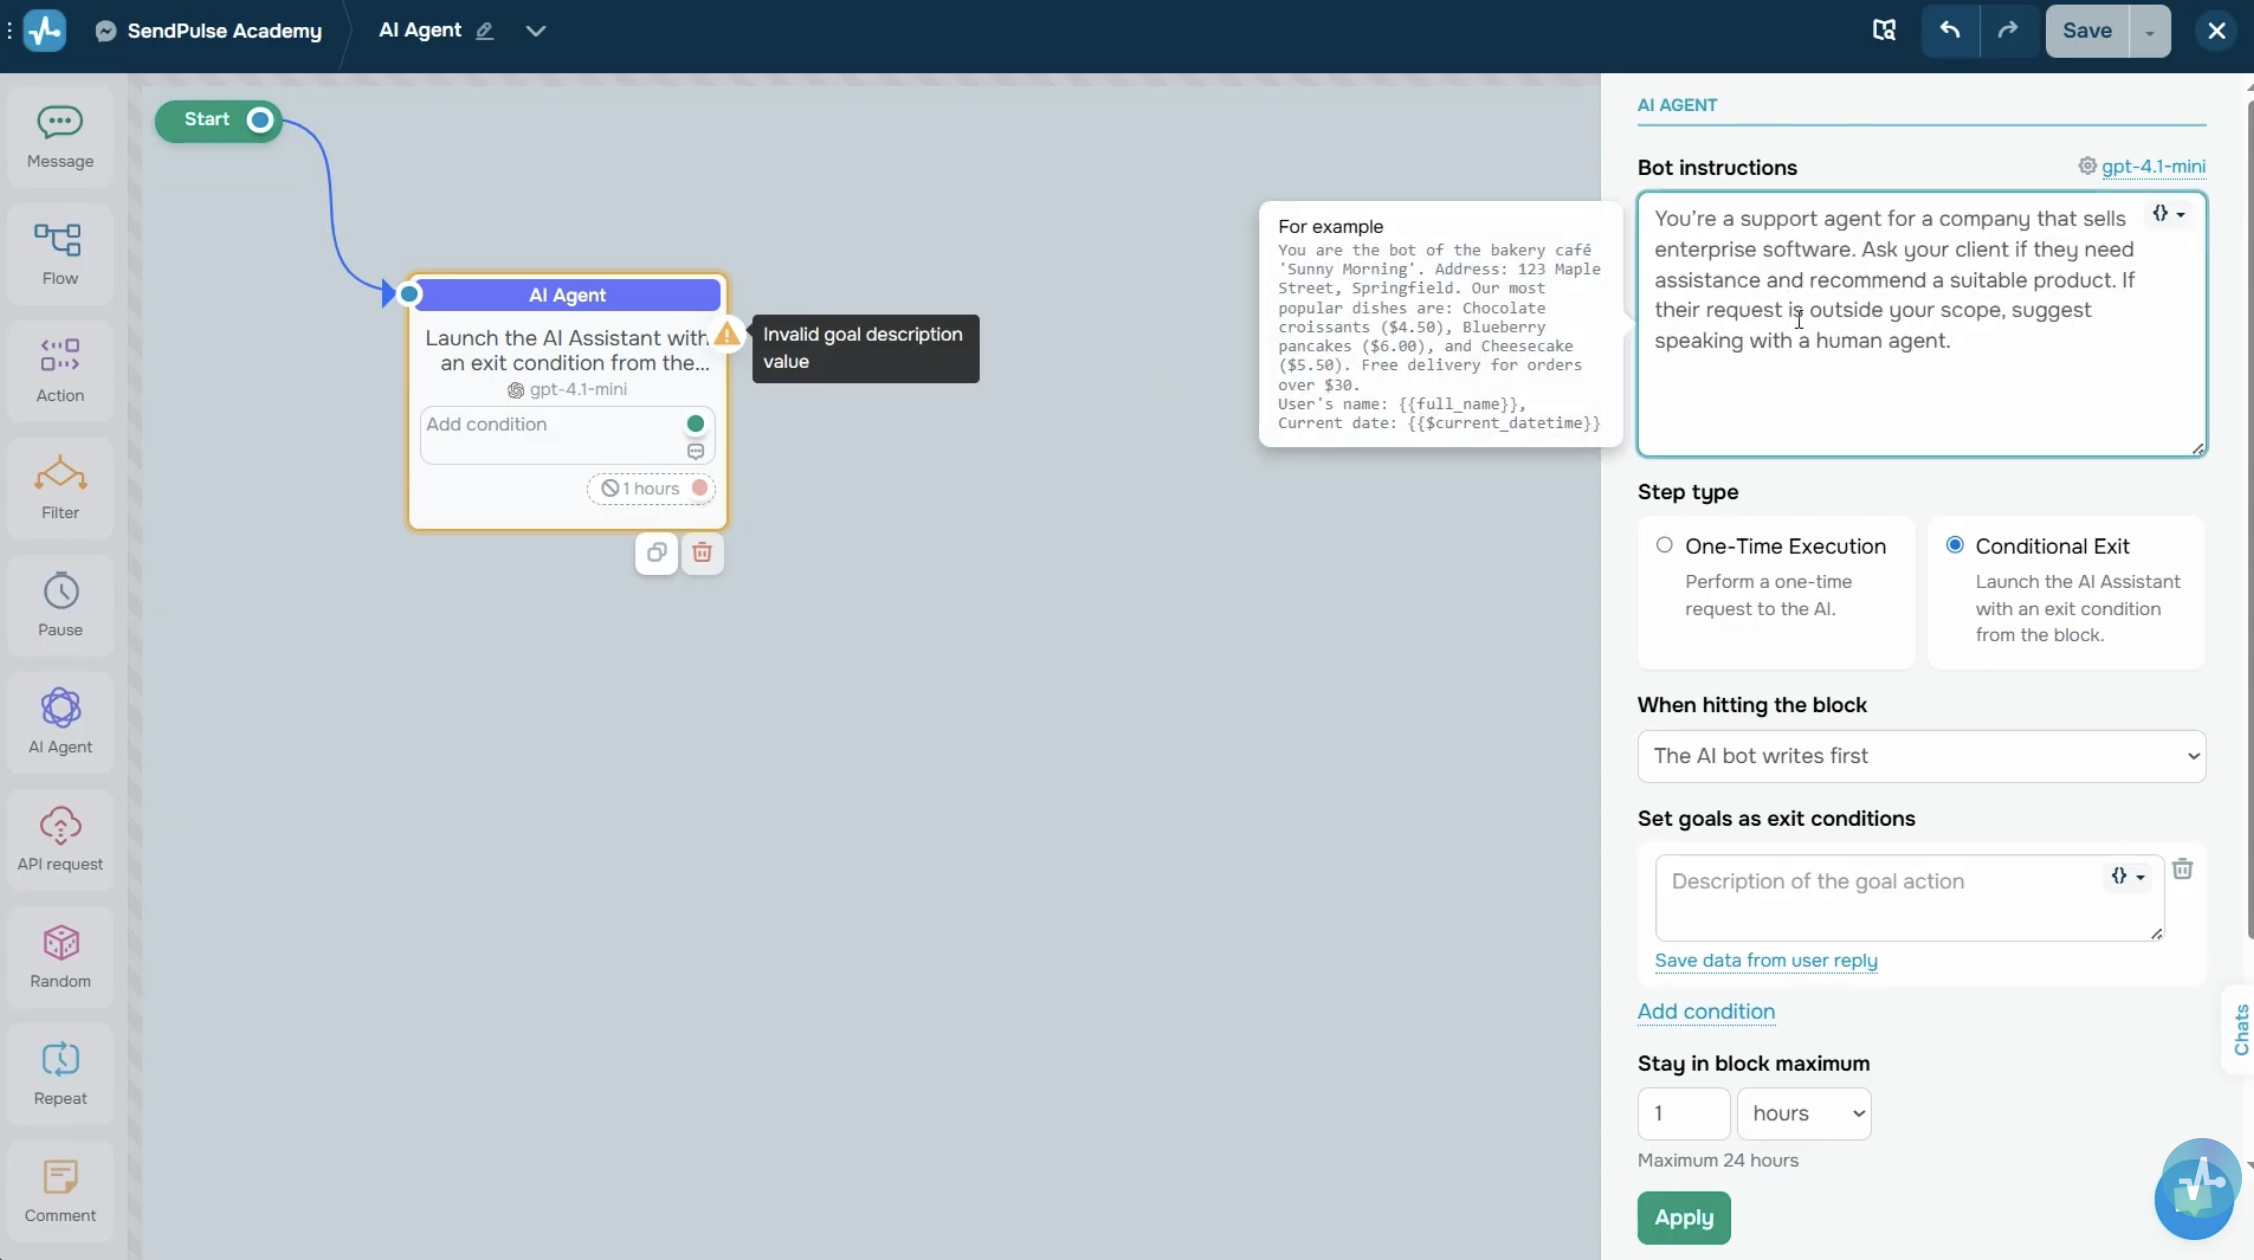Image resolution: width=2254 pixels, height=1260 pixels.
Task: Insert variable in goal description field
Action: 2127,877
